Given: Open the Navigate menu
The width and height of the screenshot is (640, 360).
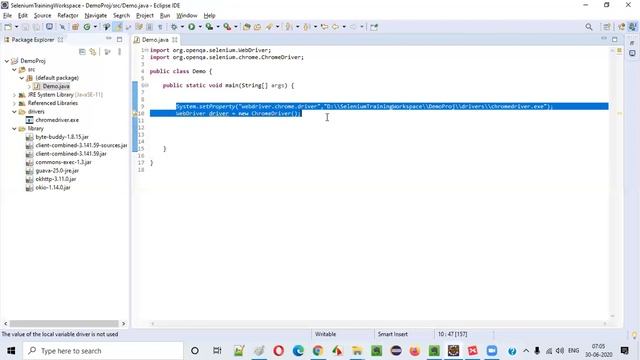Looking at the screenshot, I should (96, 16).
